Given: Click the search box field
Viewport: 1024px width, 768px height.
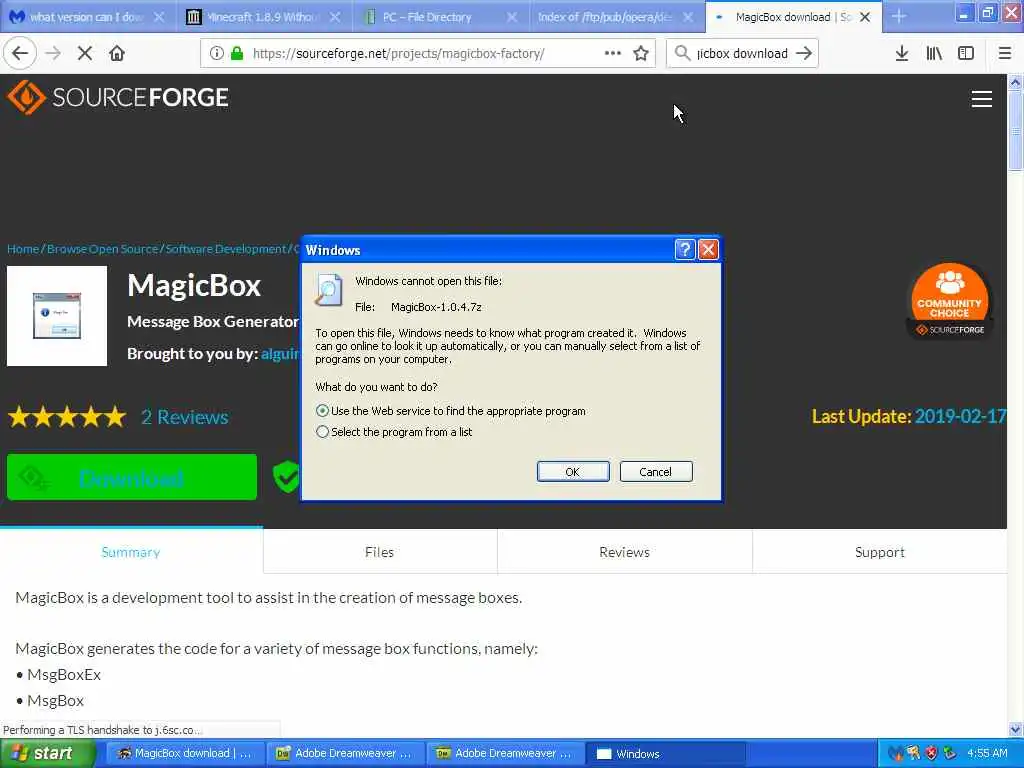Looking at the screenshot, I should click(742, 54).
